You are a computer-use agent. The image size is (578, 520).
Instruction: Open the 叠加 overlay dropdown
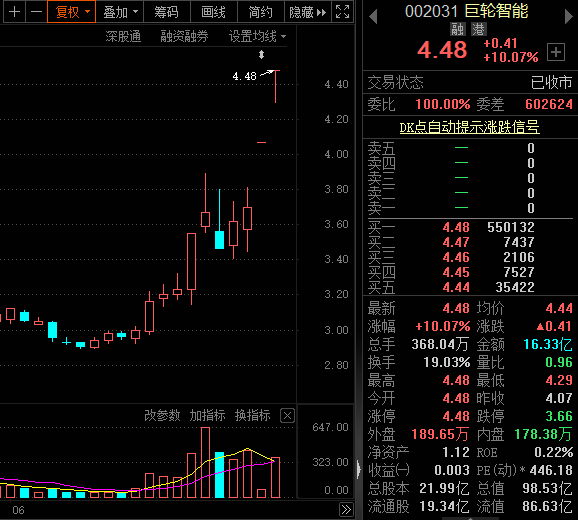click(x=119, y=12)
